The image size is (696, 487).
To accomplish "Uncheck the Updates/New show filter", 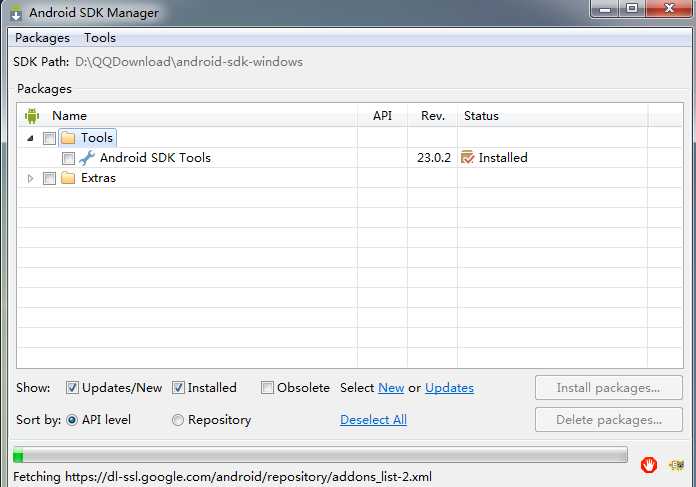I will coord(72,388).
